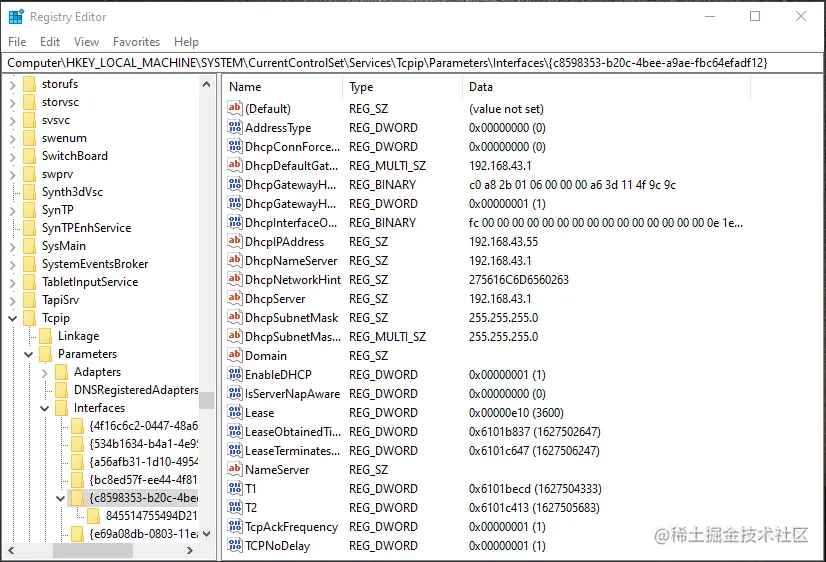Collapse the {c8598353-b20c-4be key node
This screenshot has width=826, height=562.
(61, 498)
